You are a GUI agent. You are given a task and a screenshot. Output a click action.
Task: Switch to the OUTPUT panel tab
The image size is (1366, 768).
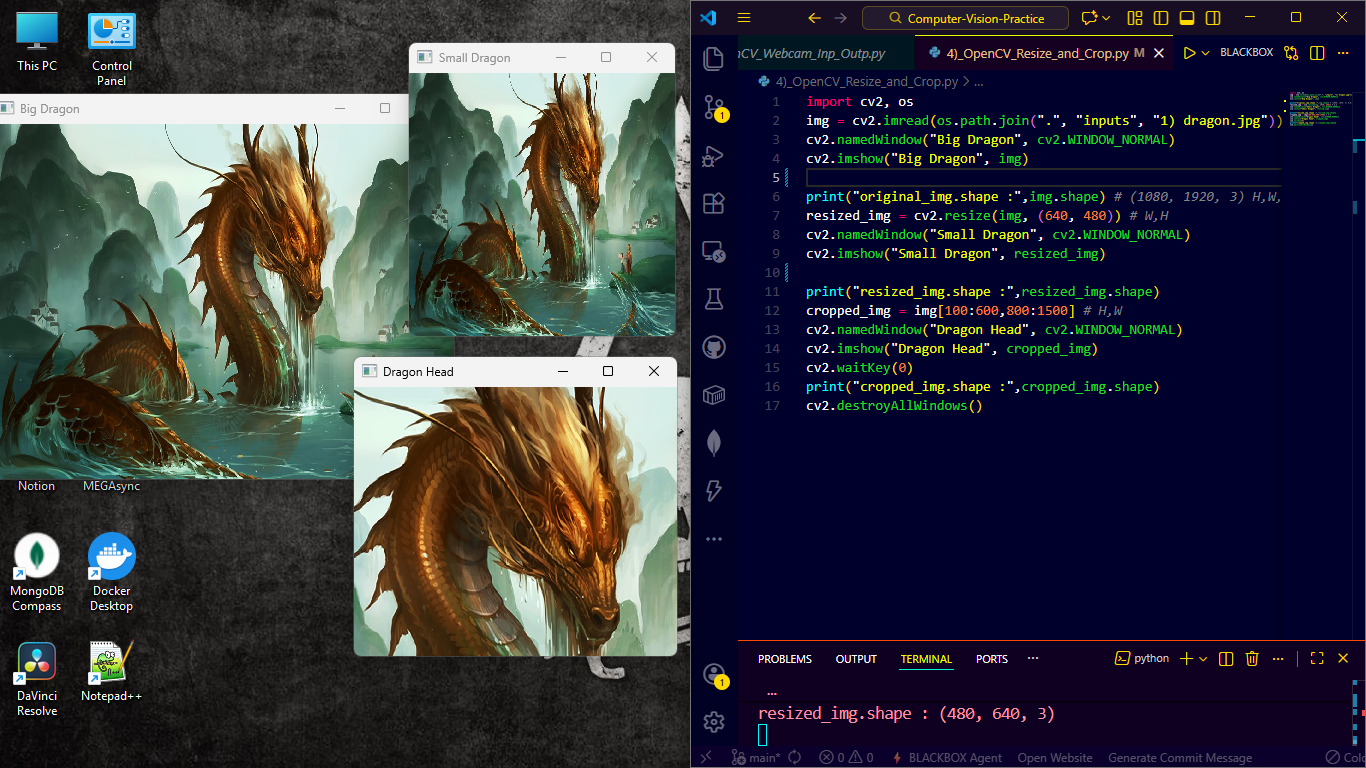pyautogui.click(x=856, y=659)
